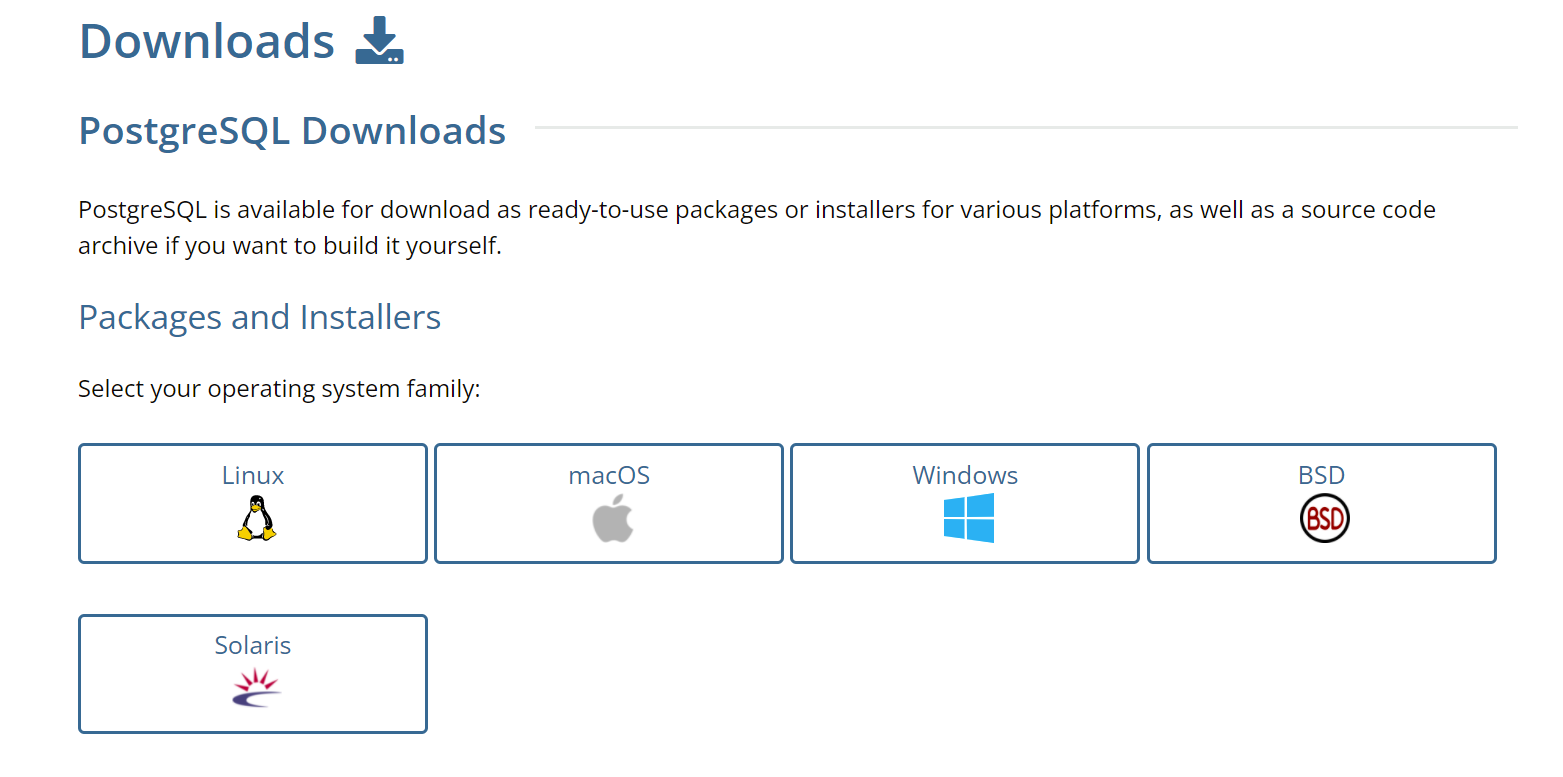Click the paragraph starting 'PostgreSQL is available for download'

pyautogui.click(x=757, y=227)
